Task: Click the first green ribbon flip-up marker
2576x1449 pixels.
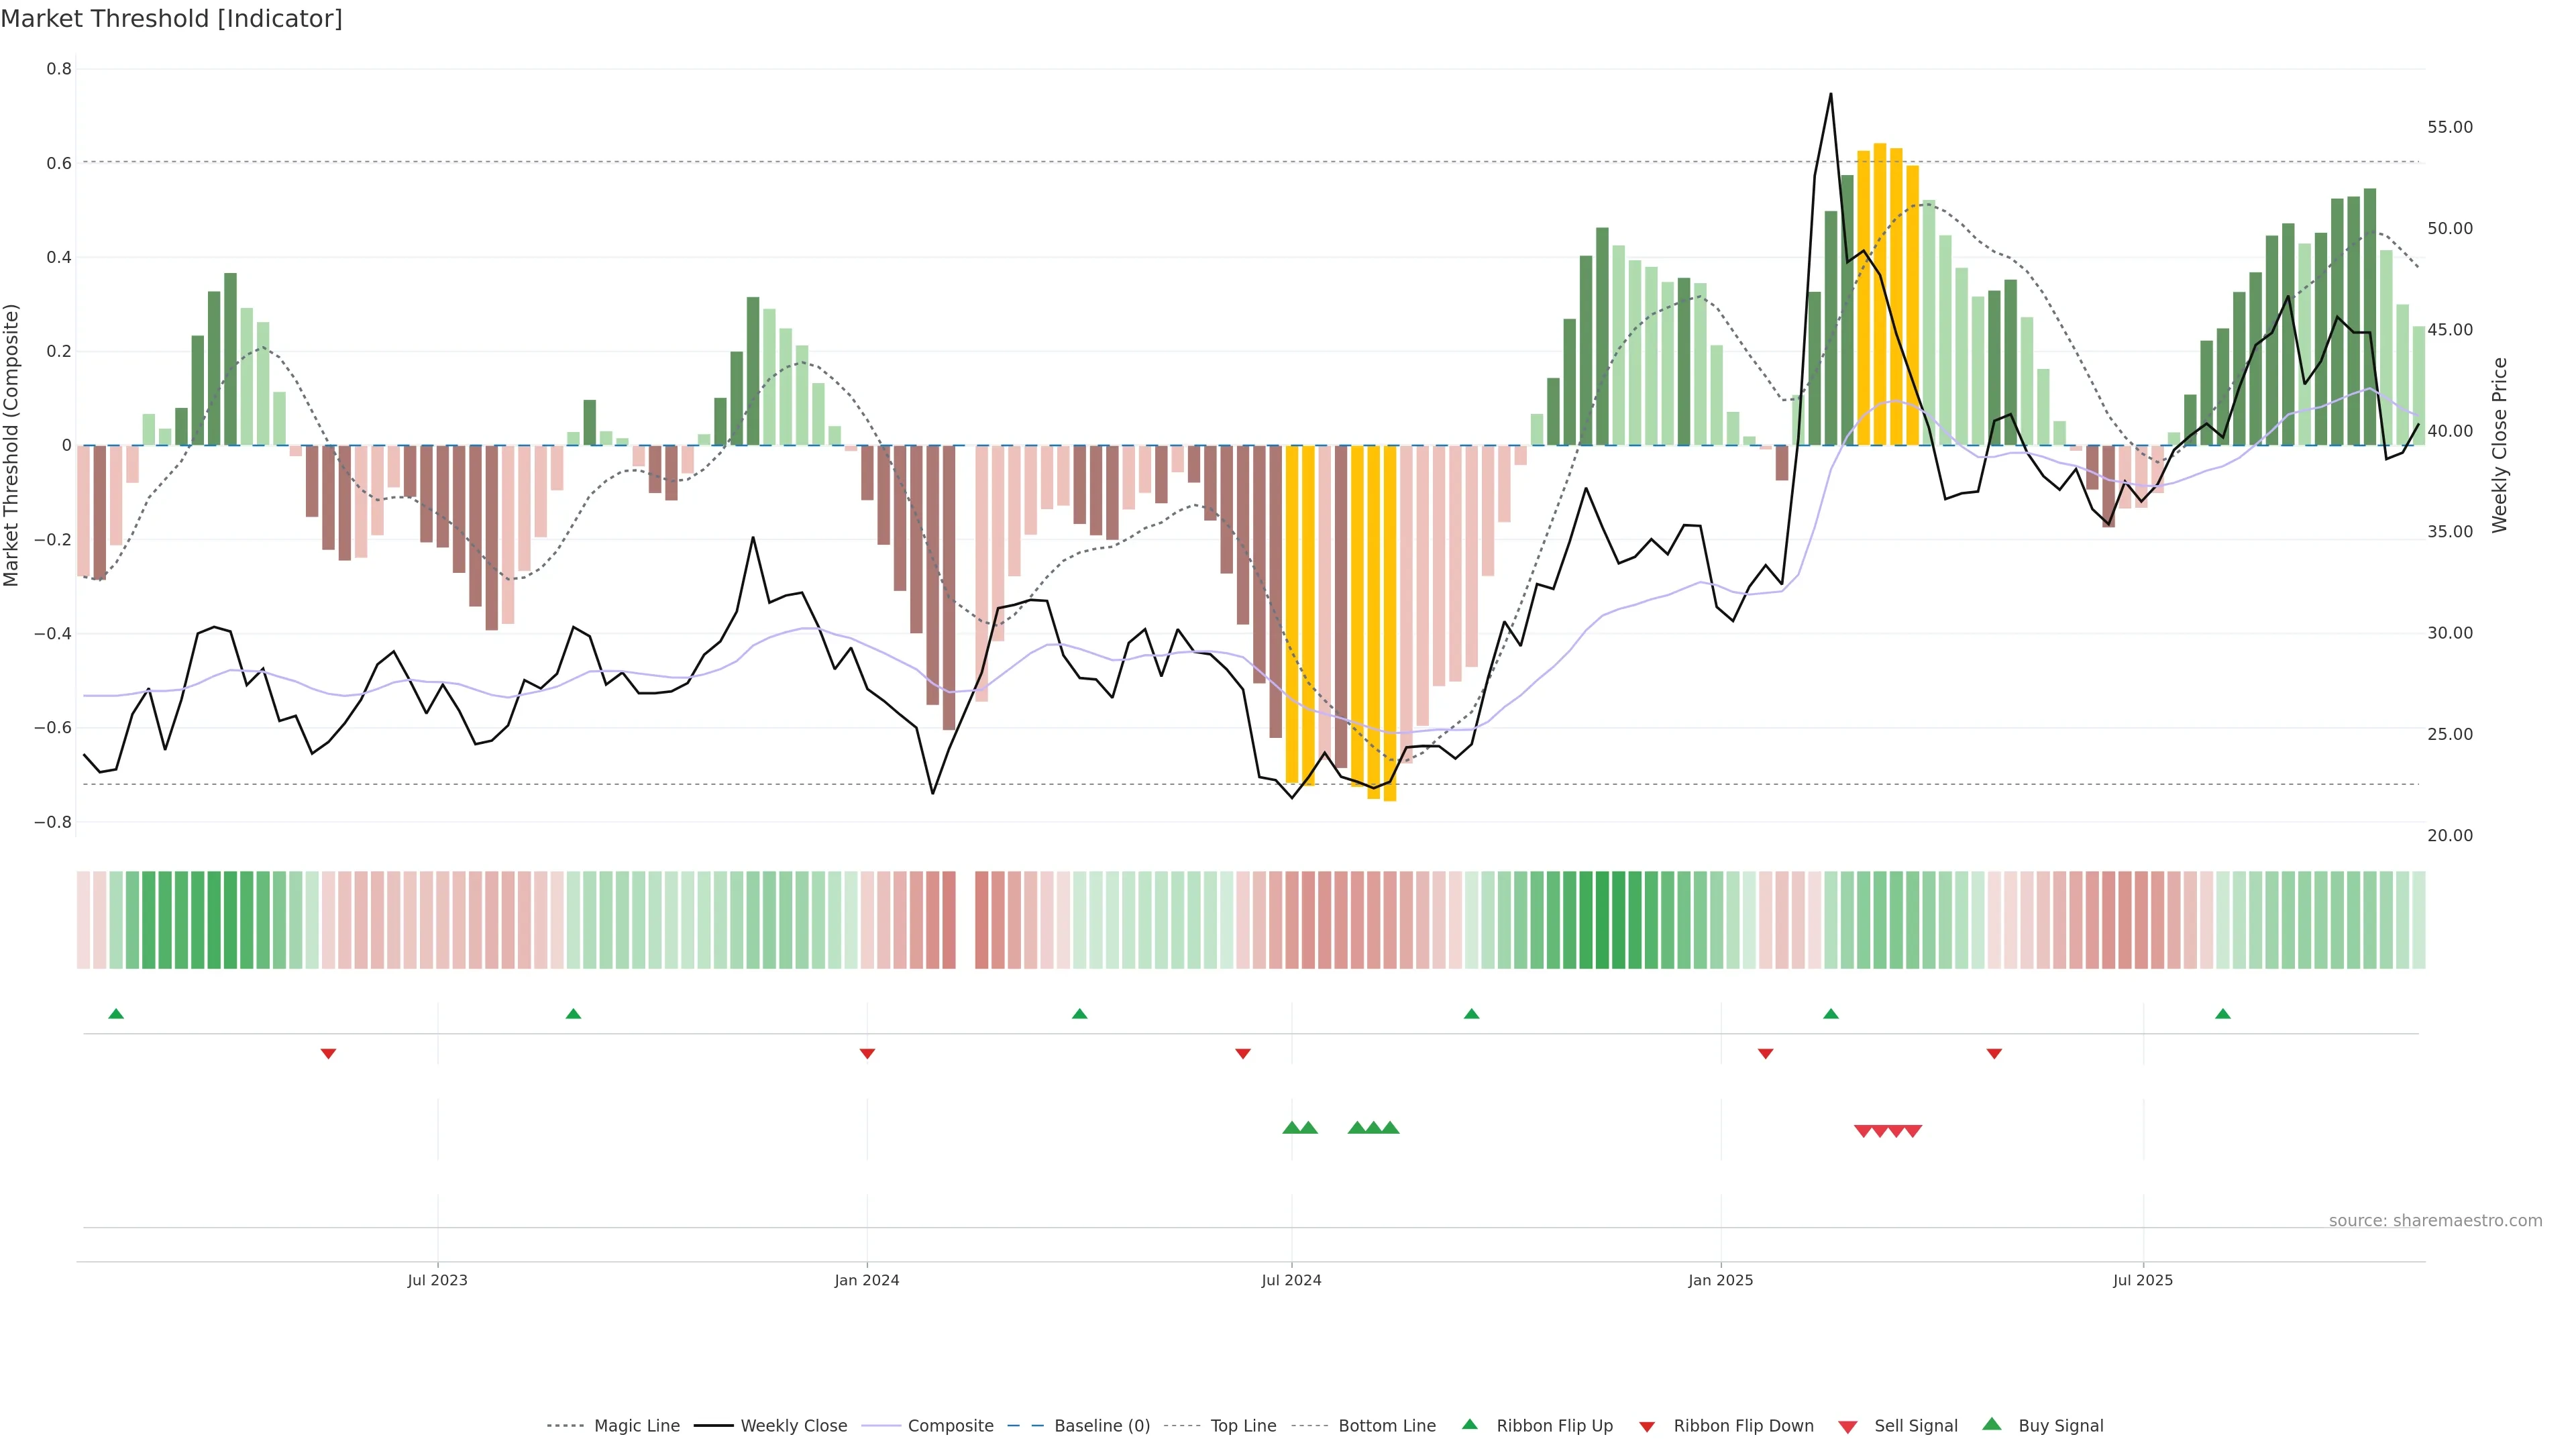Action: tap(116, 1014)
